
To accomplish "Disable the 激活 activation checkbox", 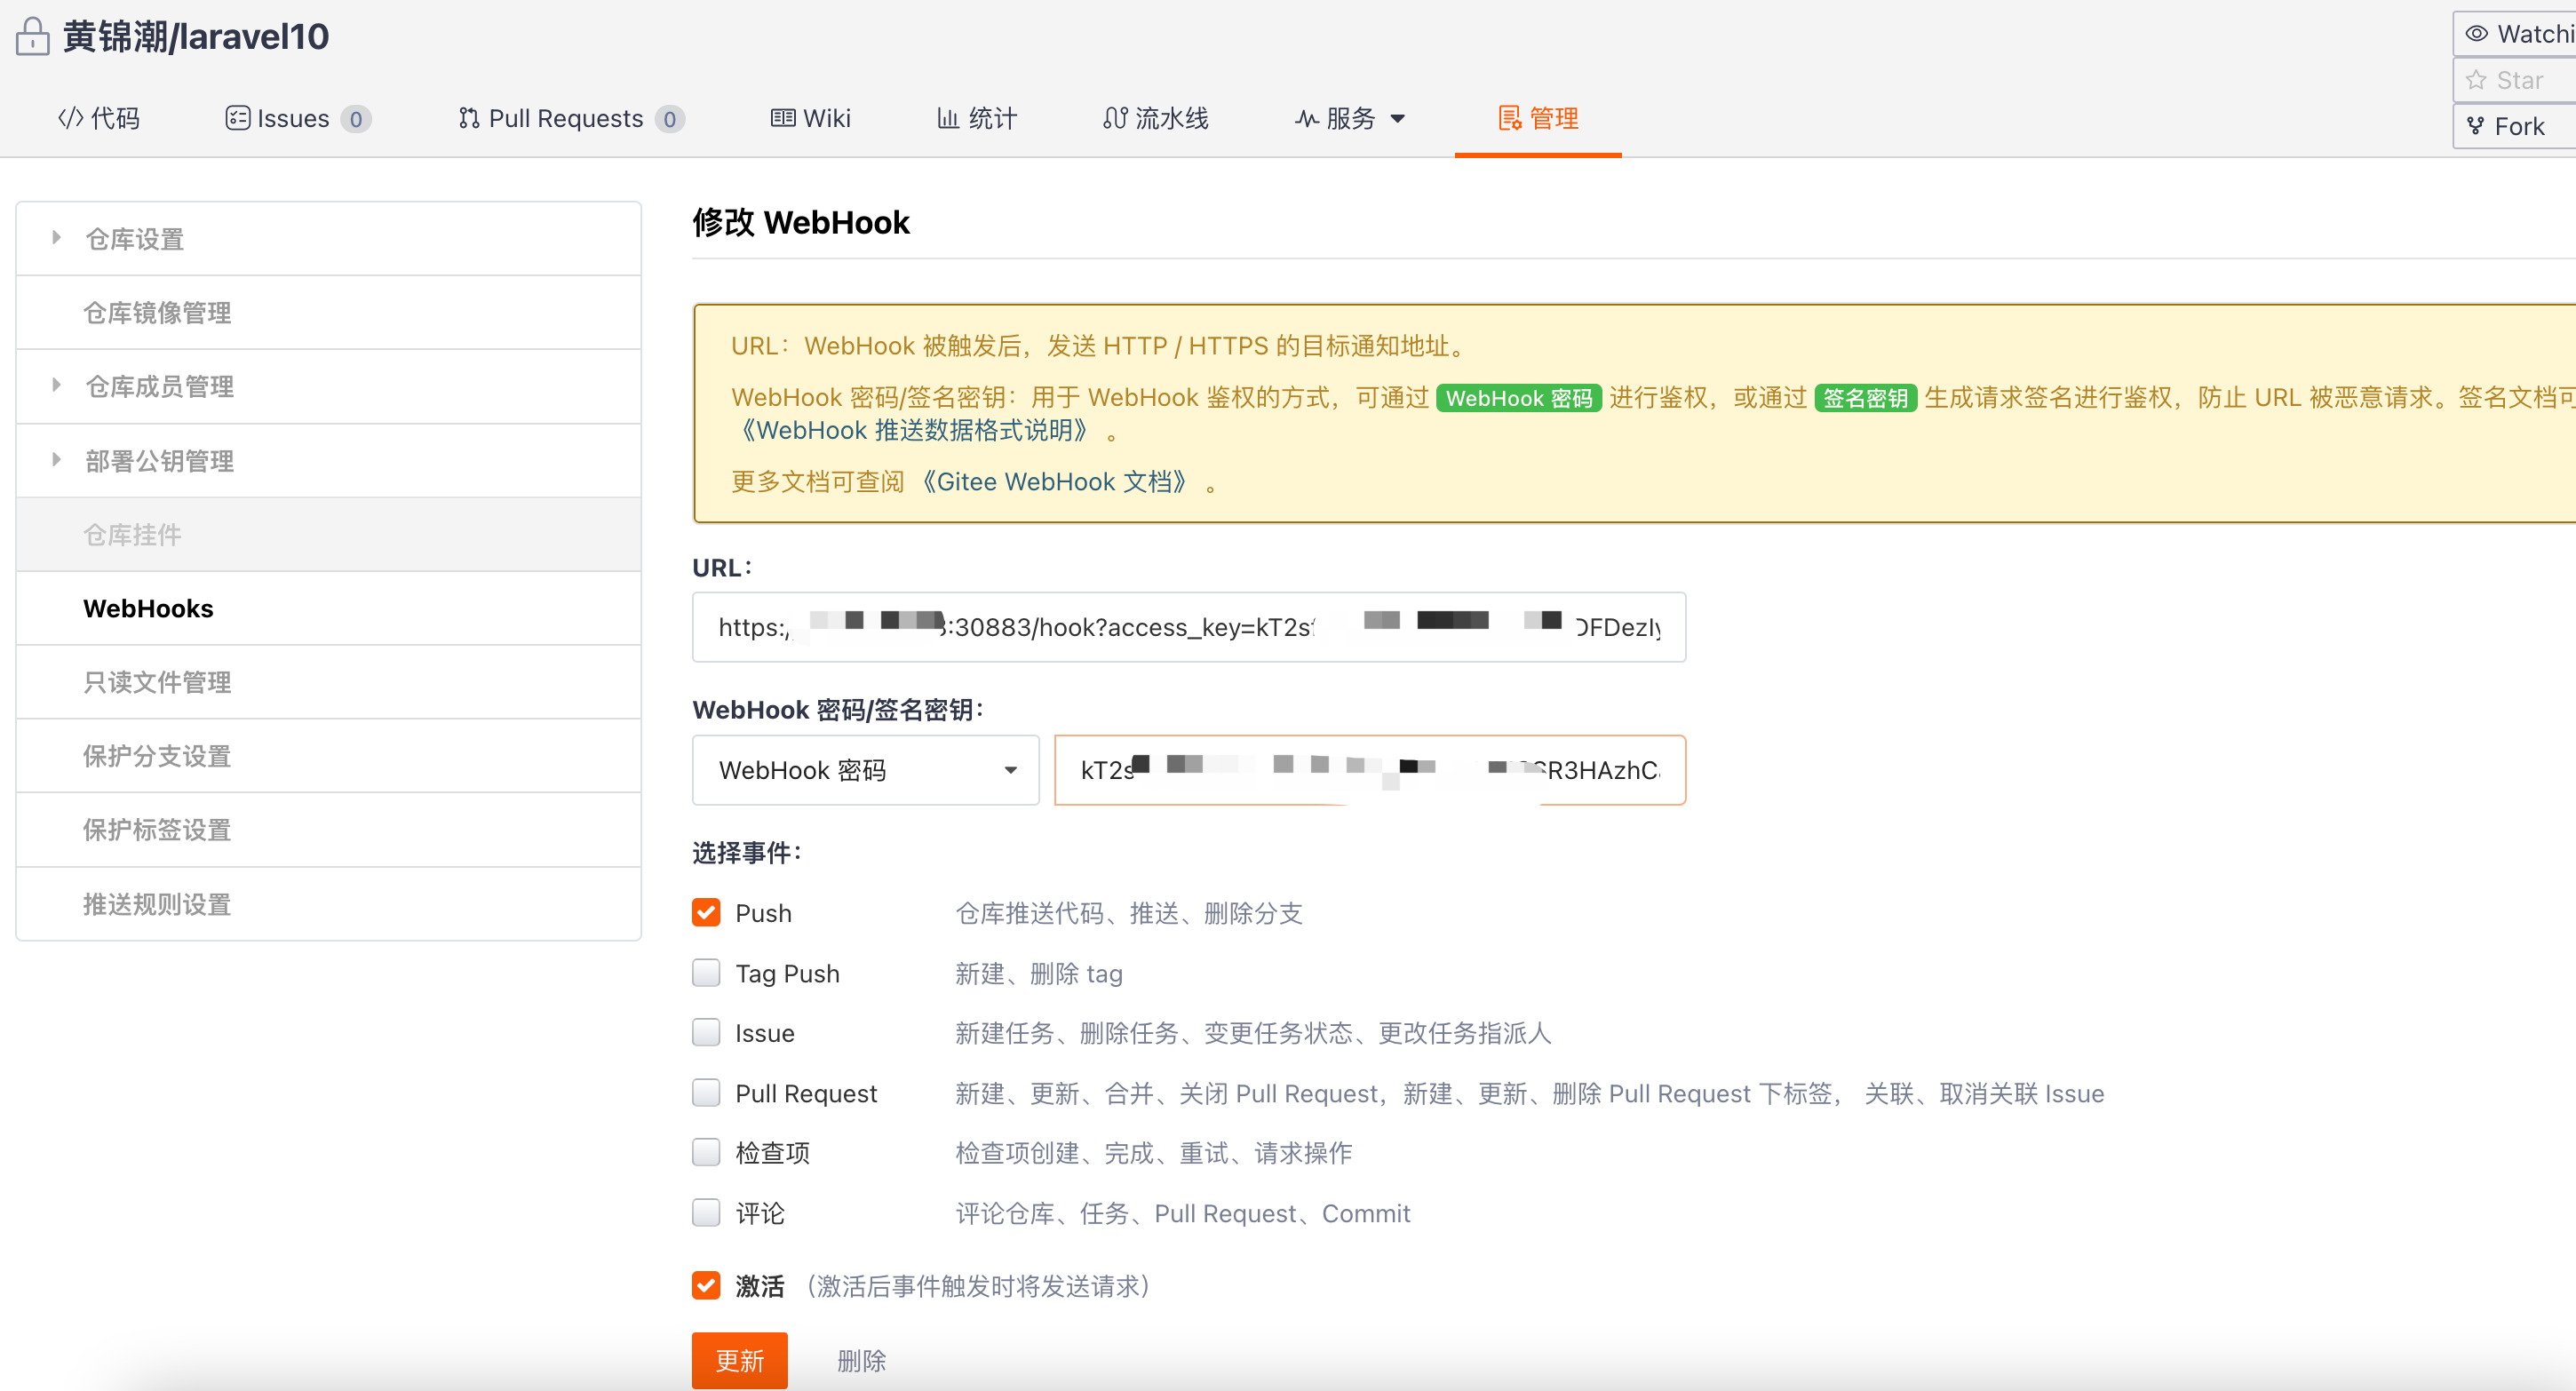I will (x=707, y=1285).
